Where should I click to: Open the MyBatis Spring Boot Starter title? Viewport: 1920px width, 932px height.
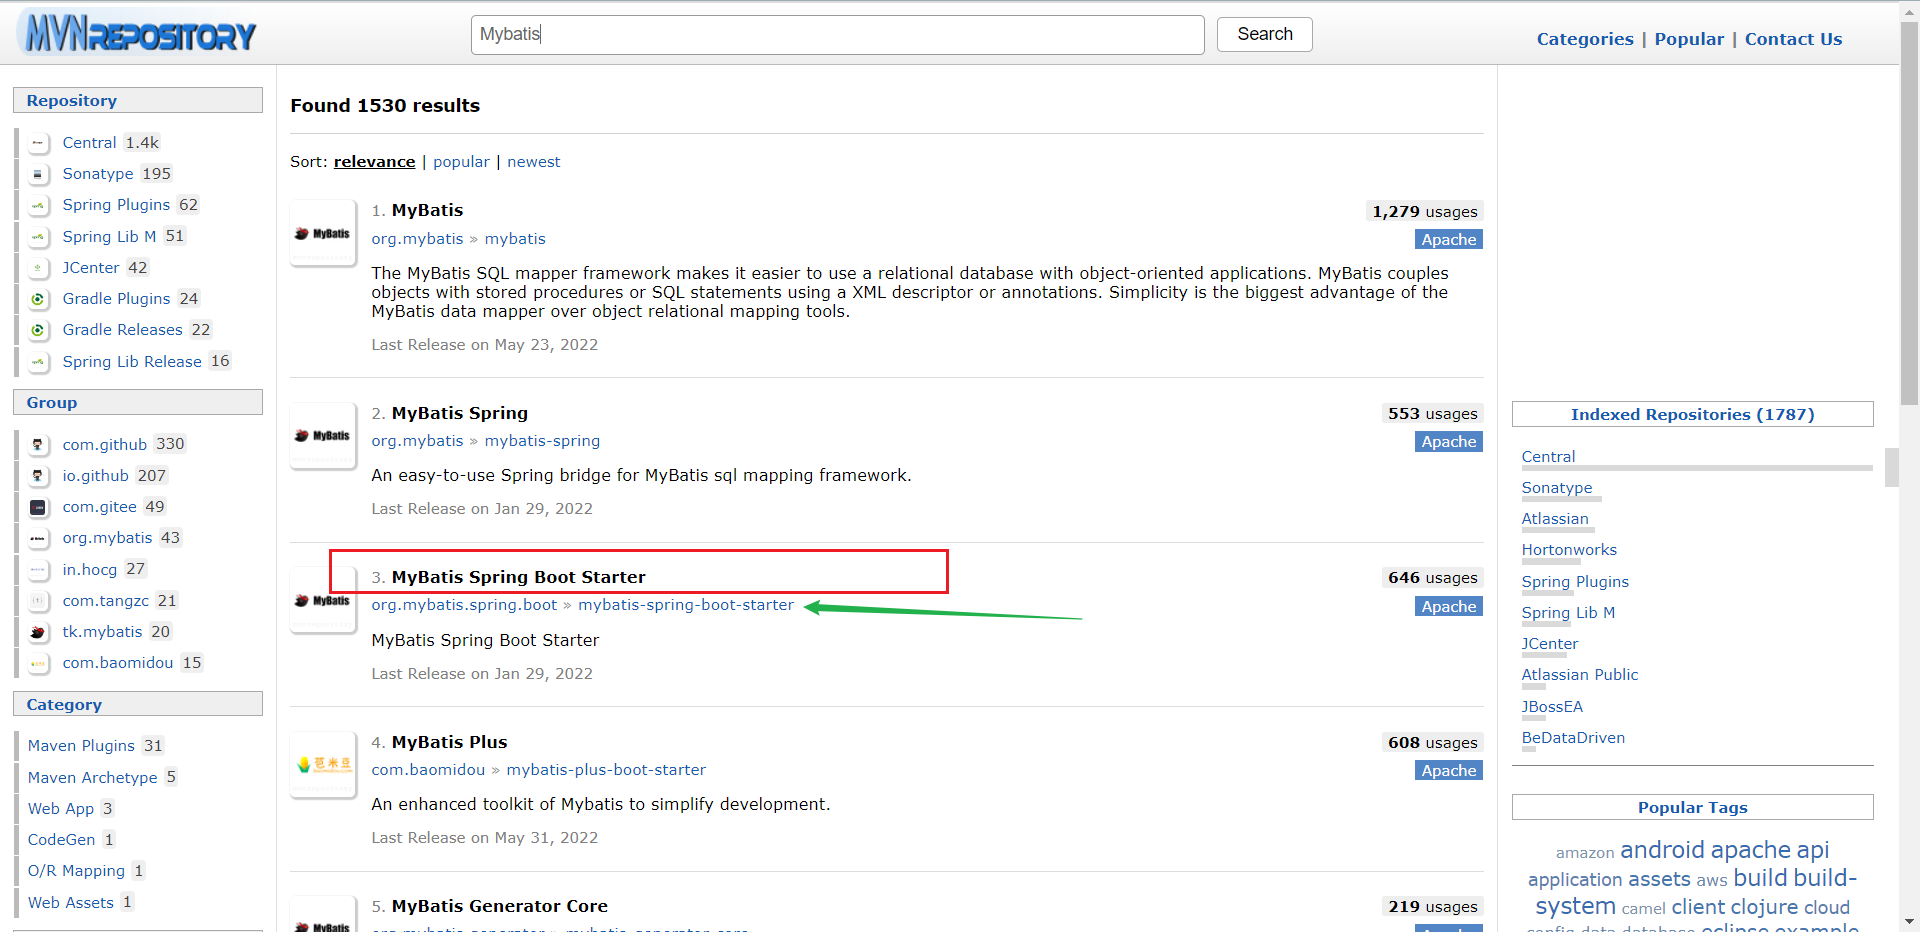[x=518, y=577]
